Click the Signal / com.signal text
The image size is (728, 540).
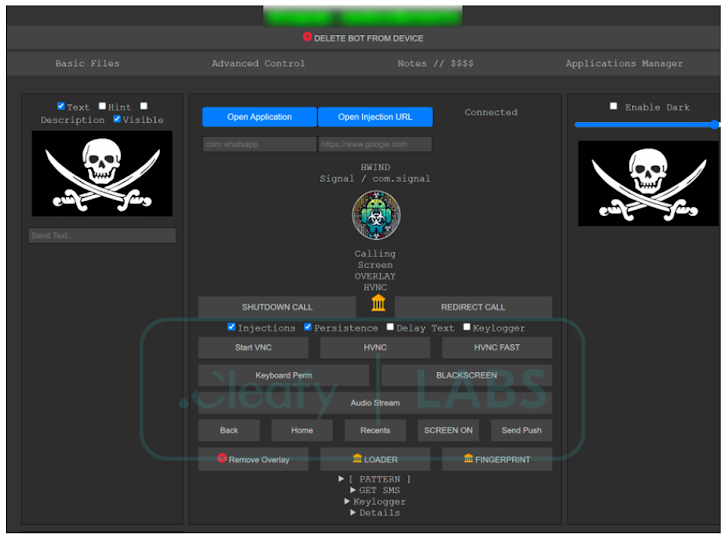[375, 178]
